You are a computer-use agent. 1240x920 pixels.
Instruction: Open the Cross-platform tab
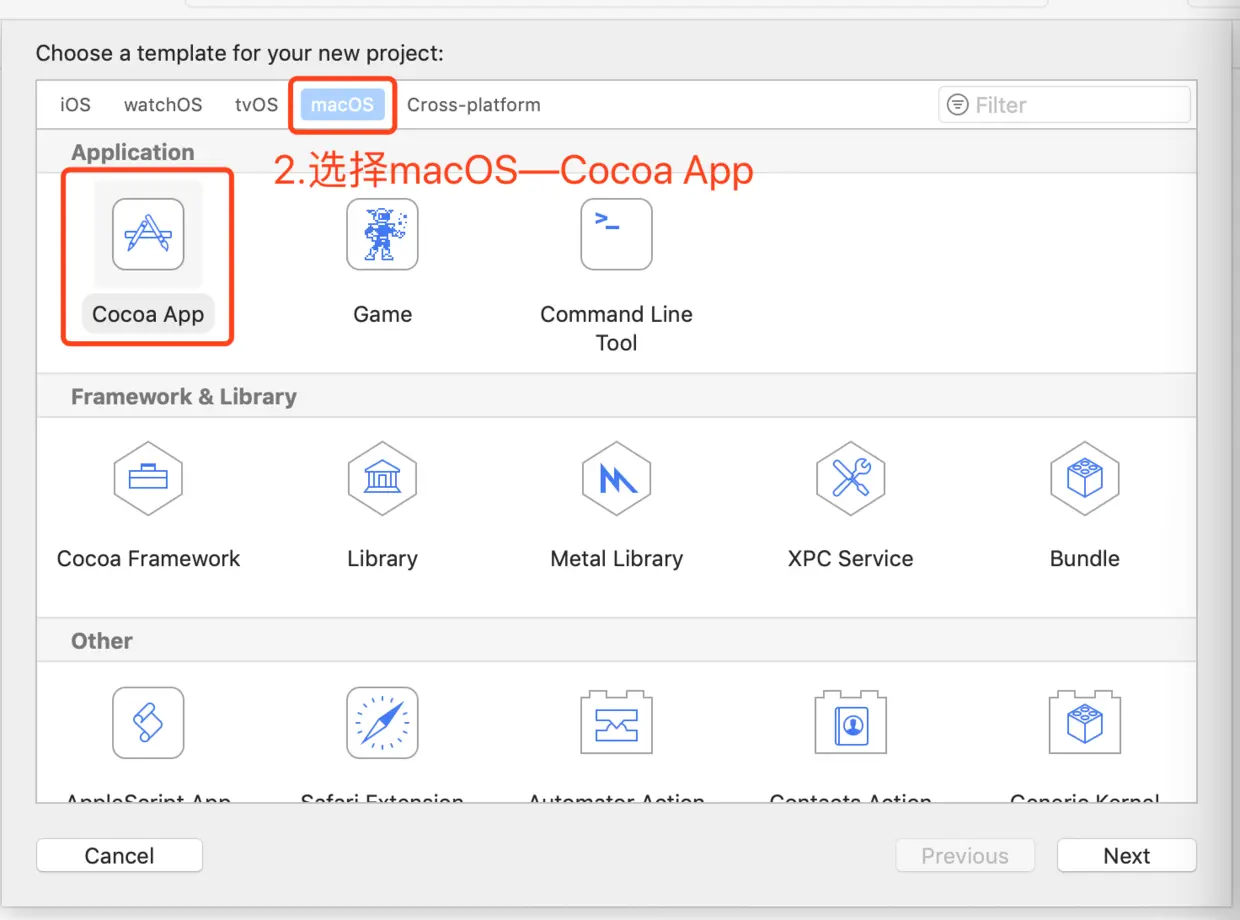pos(473,105)
